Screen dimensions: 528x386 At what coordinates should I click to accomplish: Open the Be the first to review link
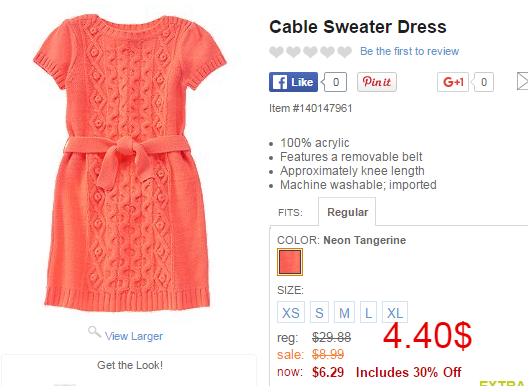(x=409, y=51)
